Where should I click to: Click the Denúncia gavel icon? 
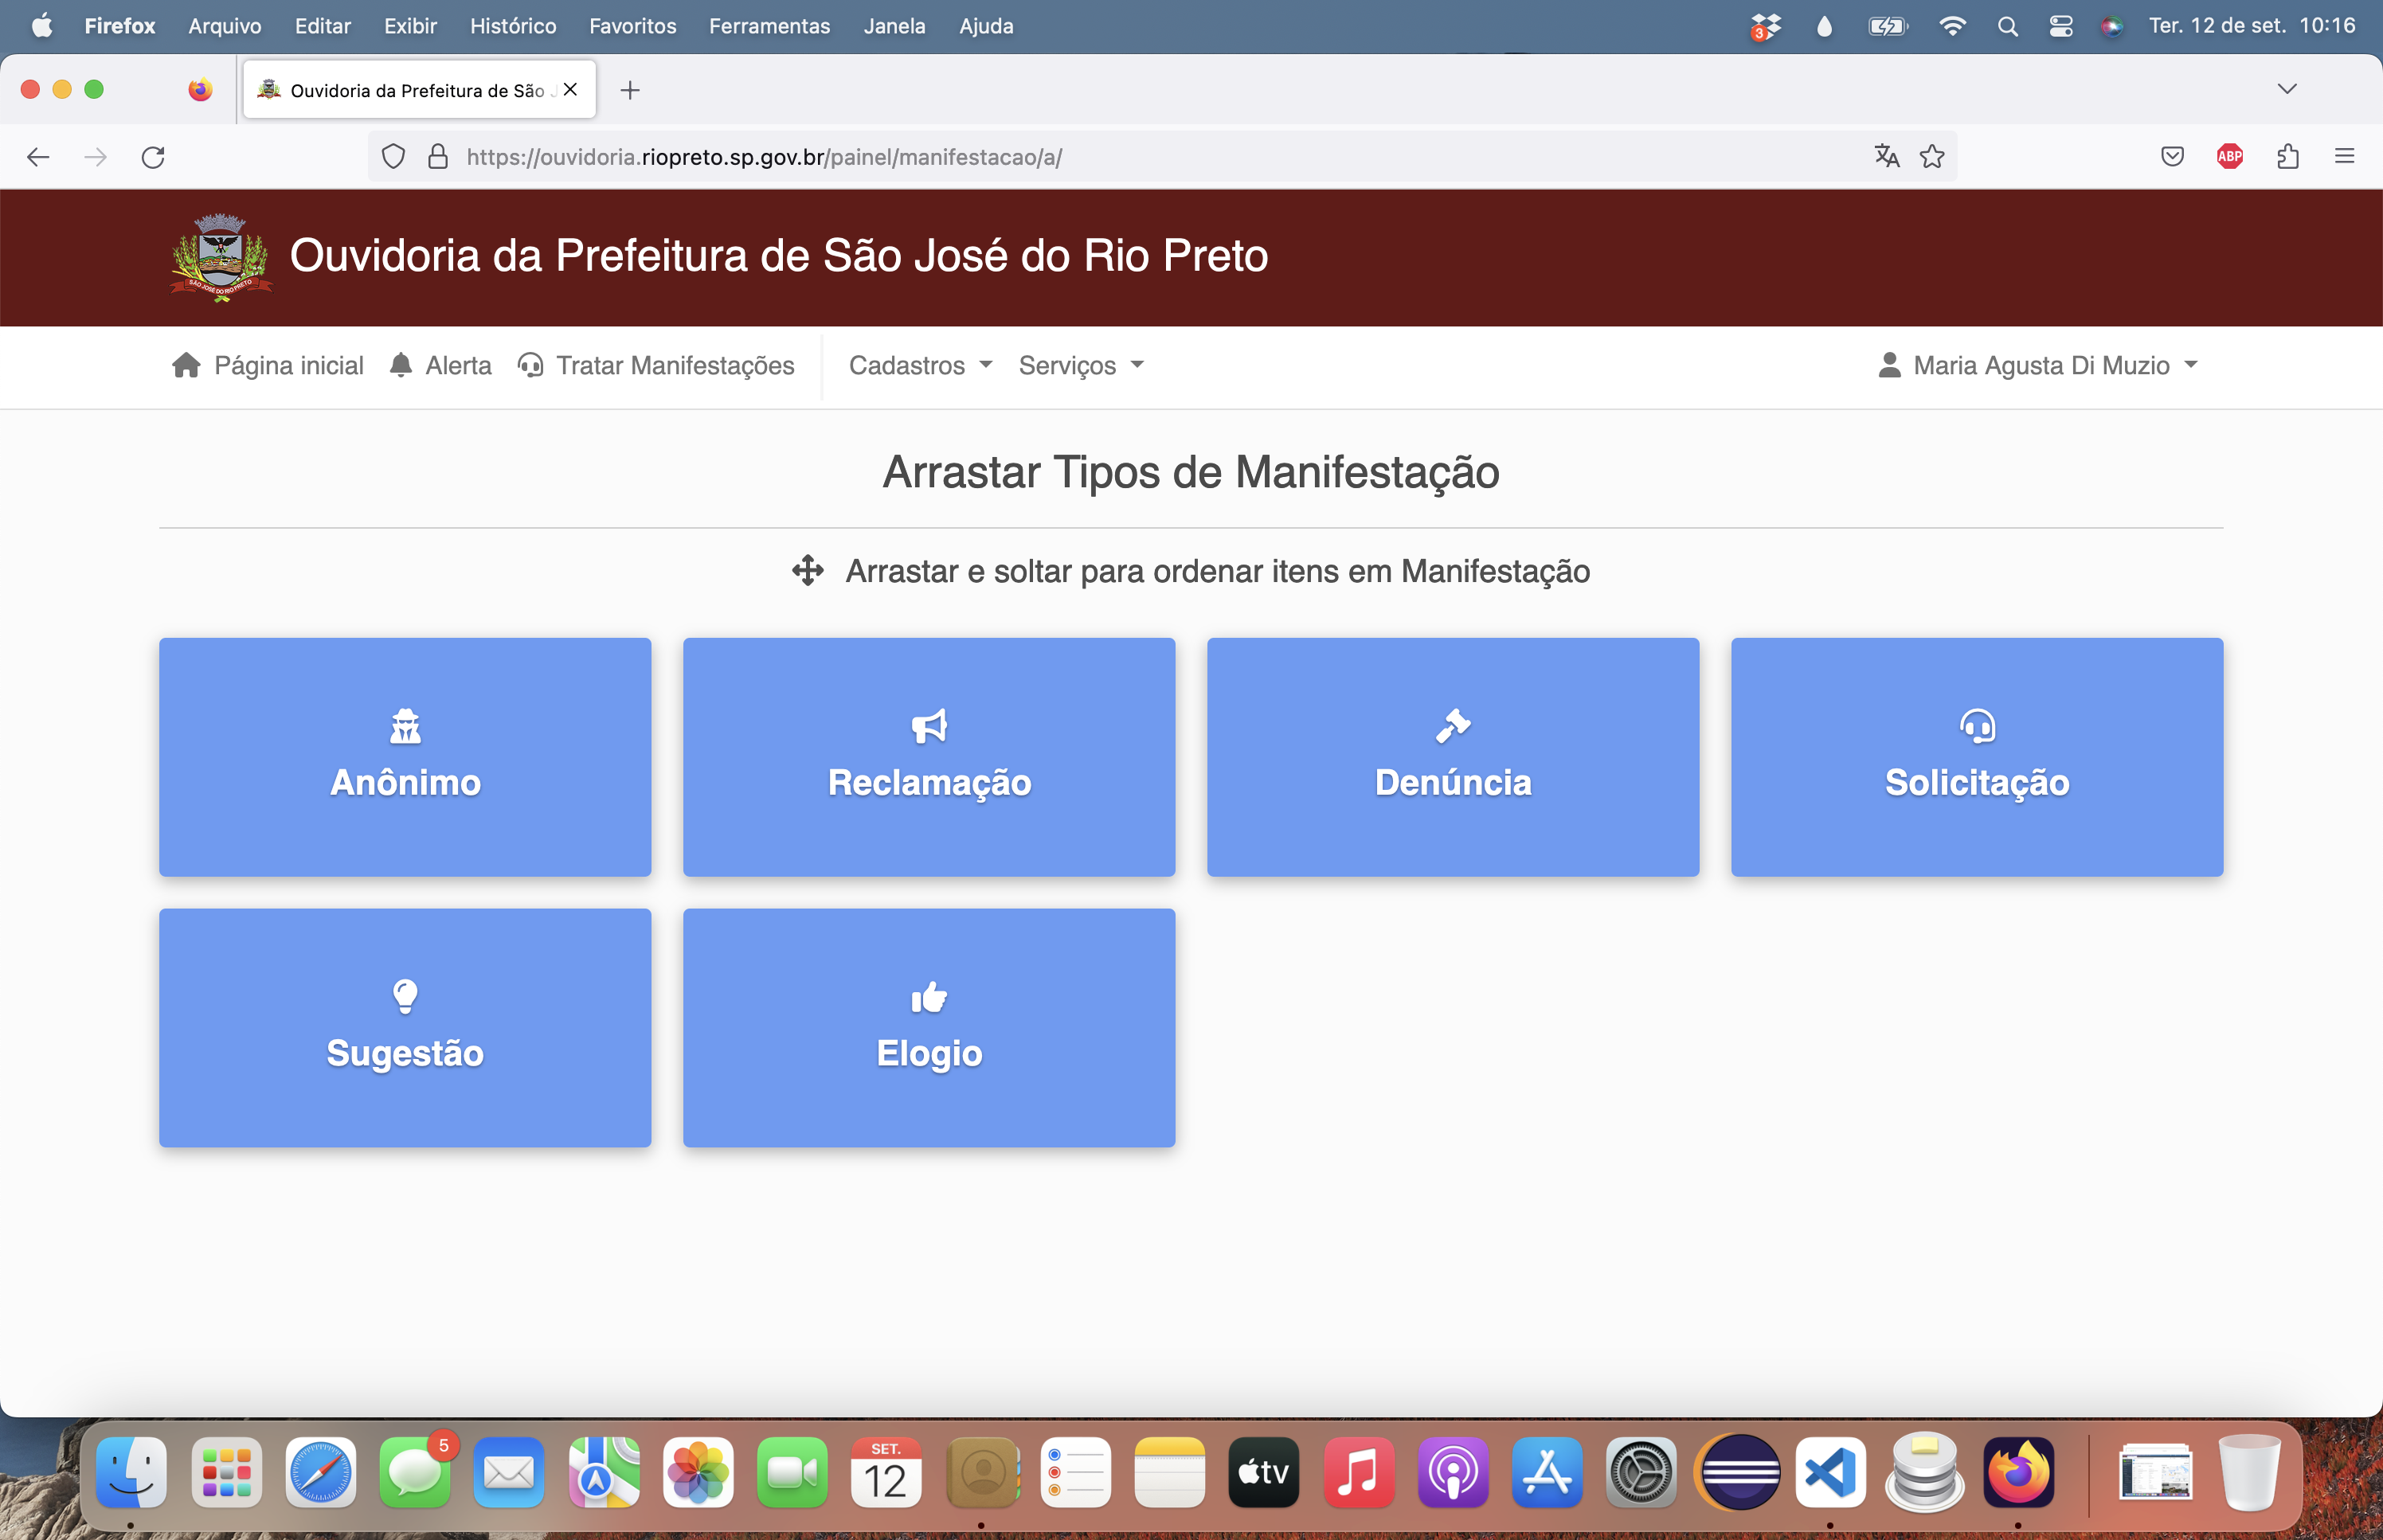point(1452,726)
